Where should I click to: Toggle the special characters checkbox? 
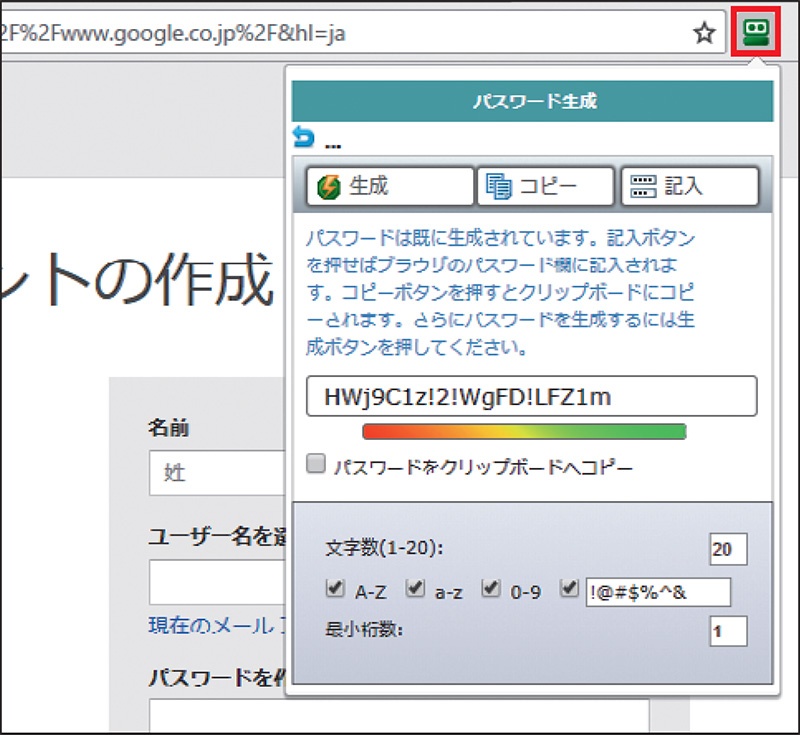pos(570,589)
